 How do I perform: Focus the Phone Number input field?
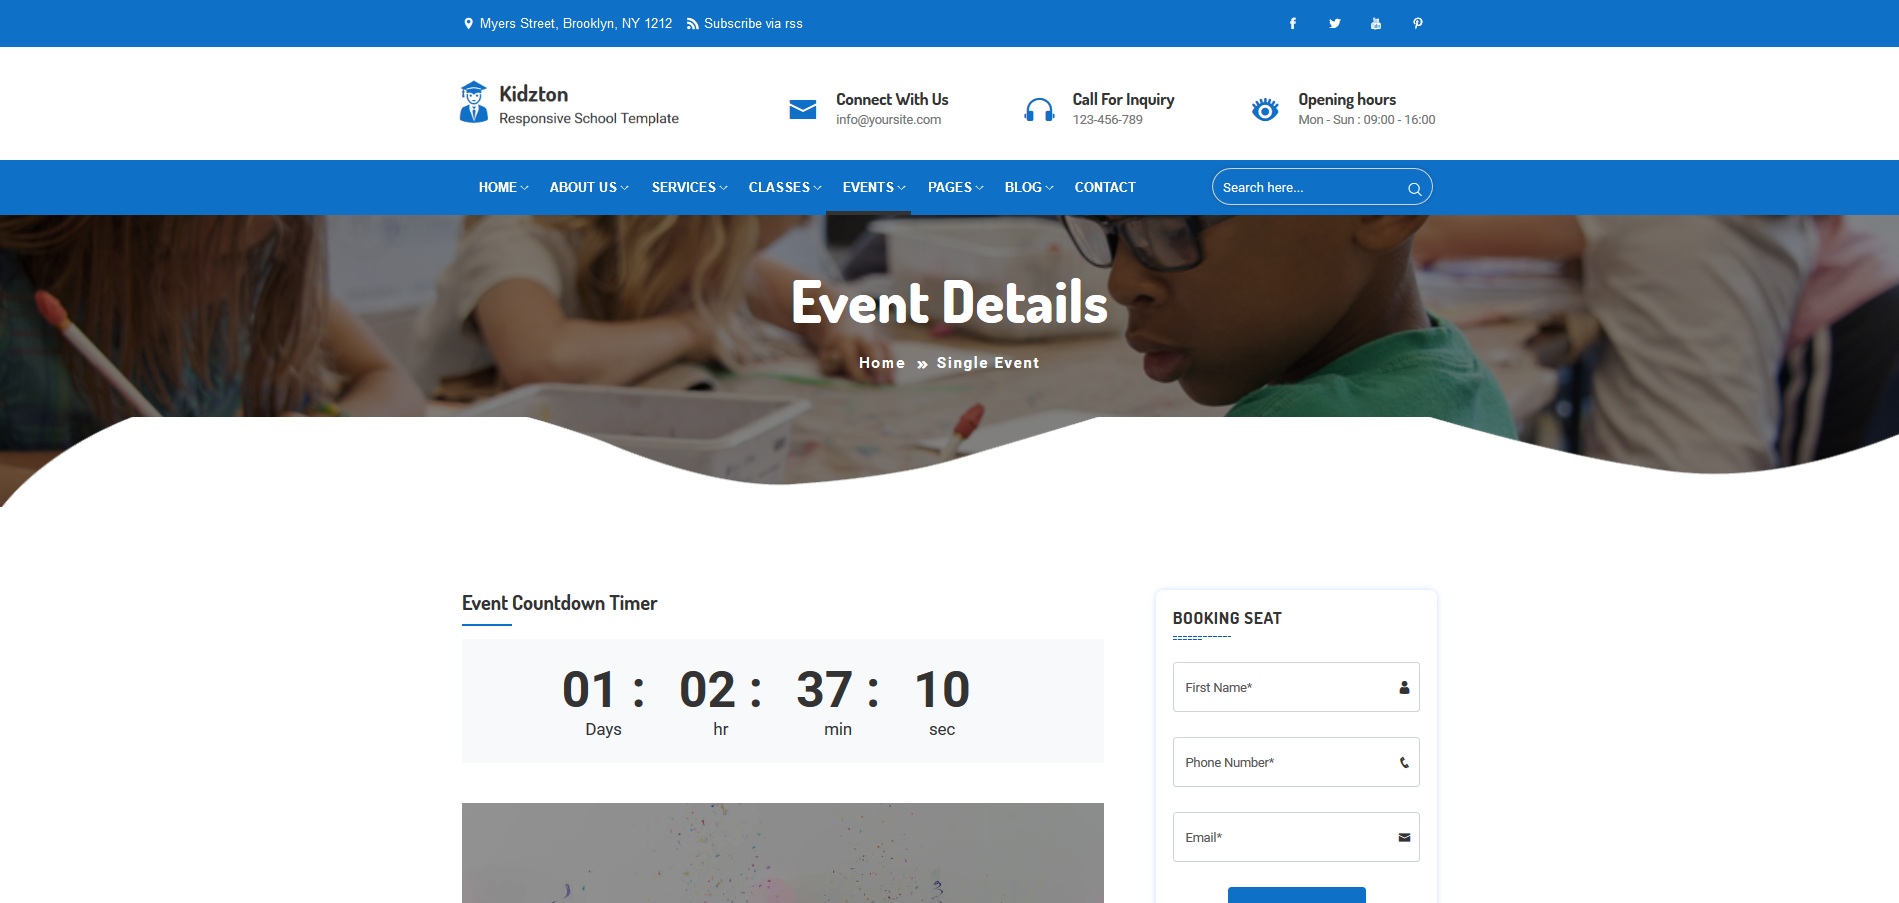click(1296, 762)
